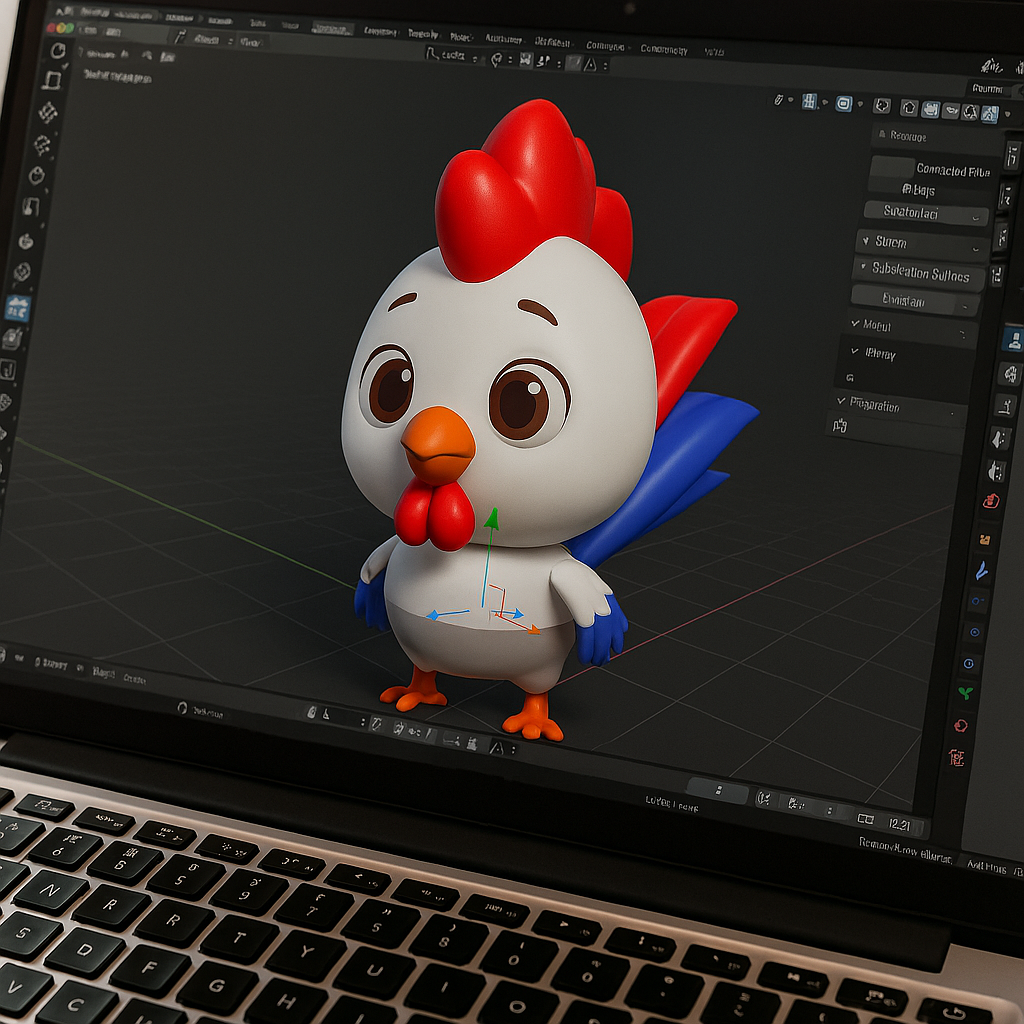
Task: Open the Conorunoty menu in top bar
Action: (x=664, y=49)
